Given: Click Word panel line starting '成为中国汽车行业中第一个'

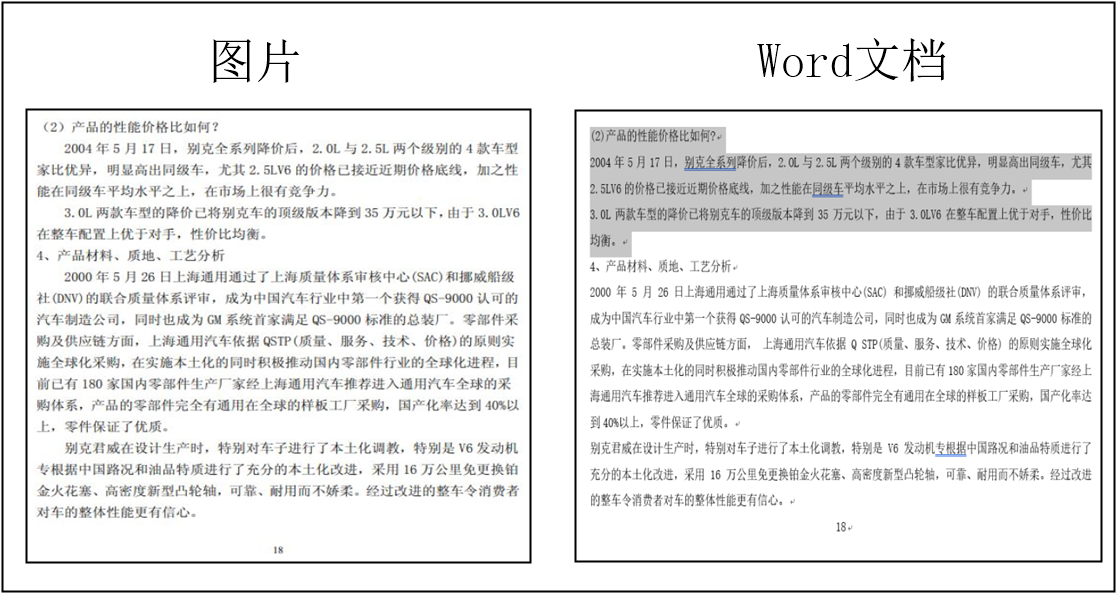Looking at the screenshot, I should [841, 319].
